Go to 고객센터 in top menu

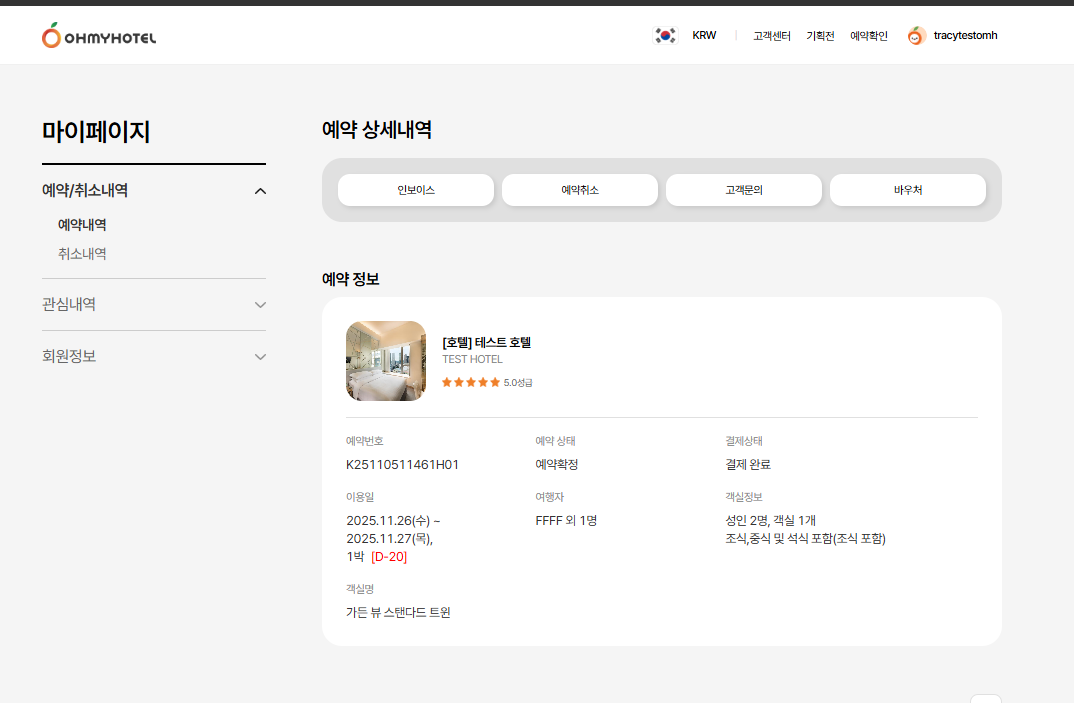coord(772,36)
